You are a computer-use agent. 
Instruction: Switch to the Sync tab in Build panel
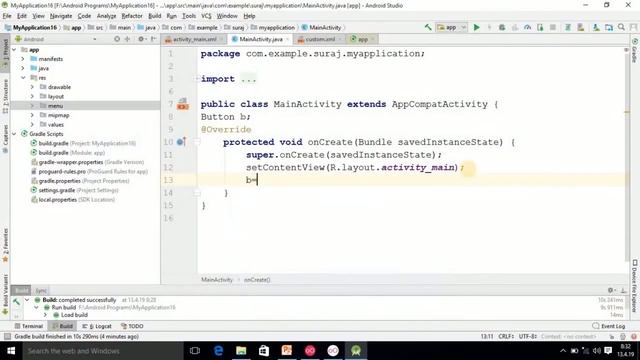(41, 291)
